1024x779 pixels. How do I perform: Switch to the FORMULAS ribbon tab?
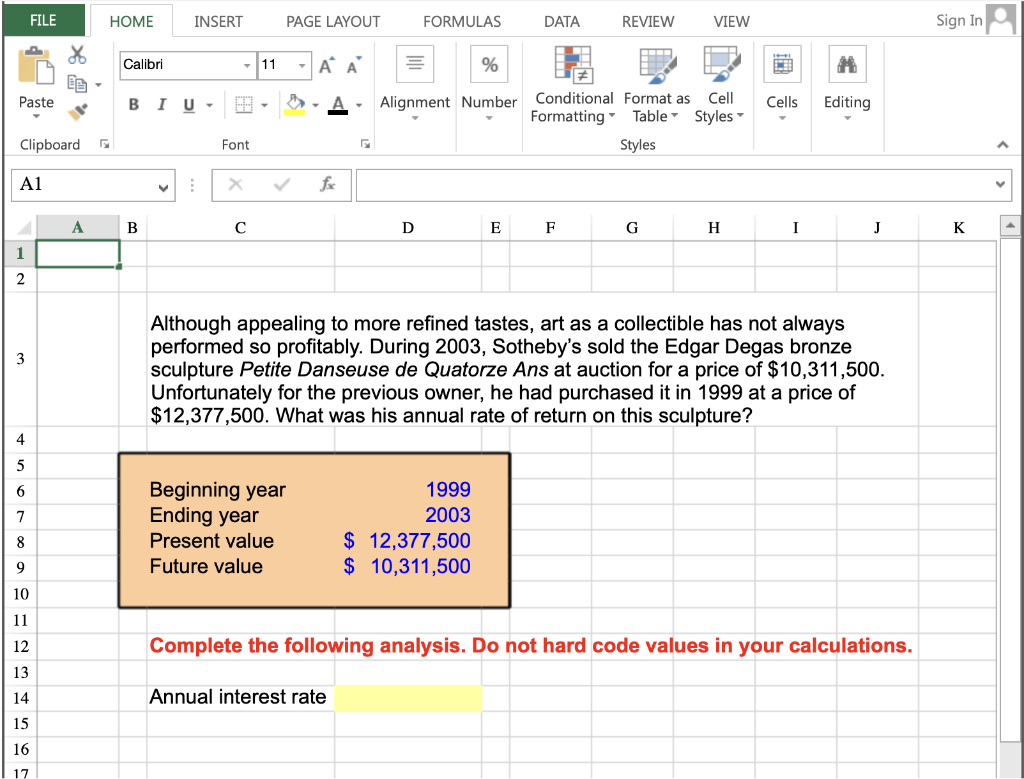click(x=461, y=20)
